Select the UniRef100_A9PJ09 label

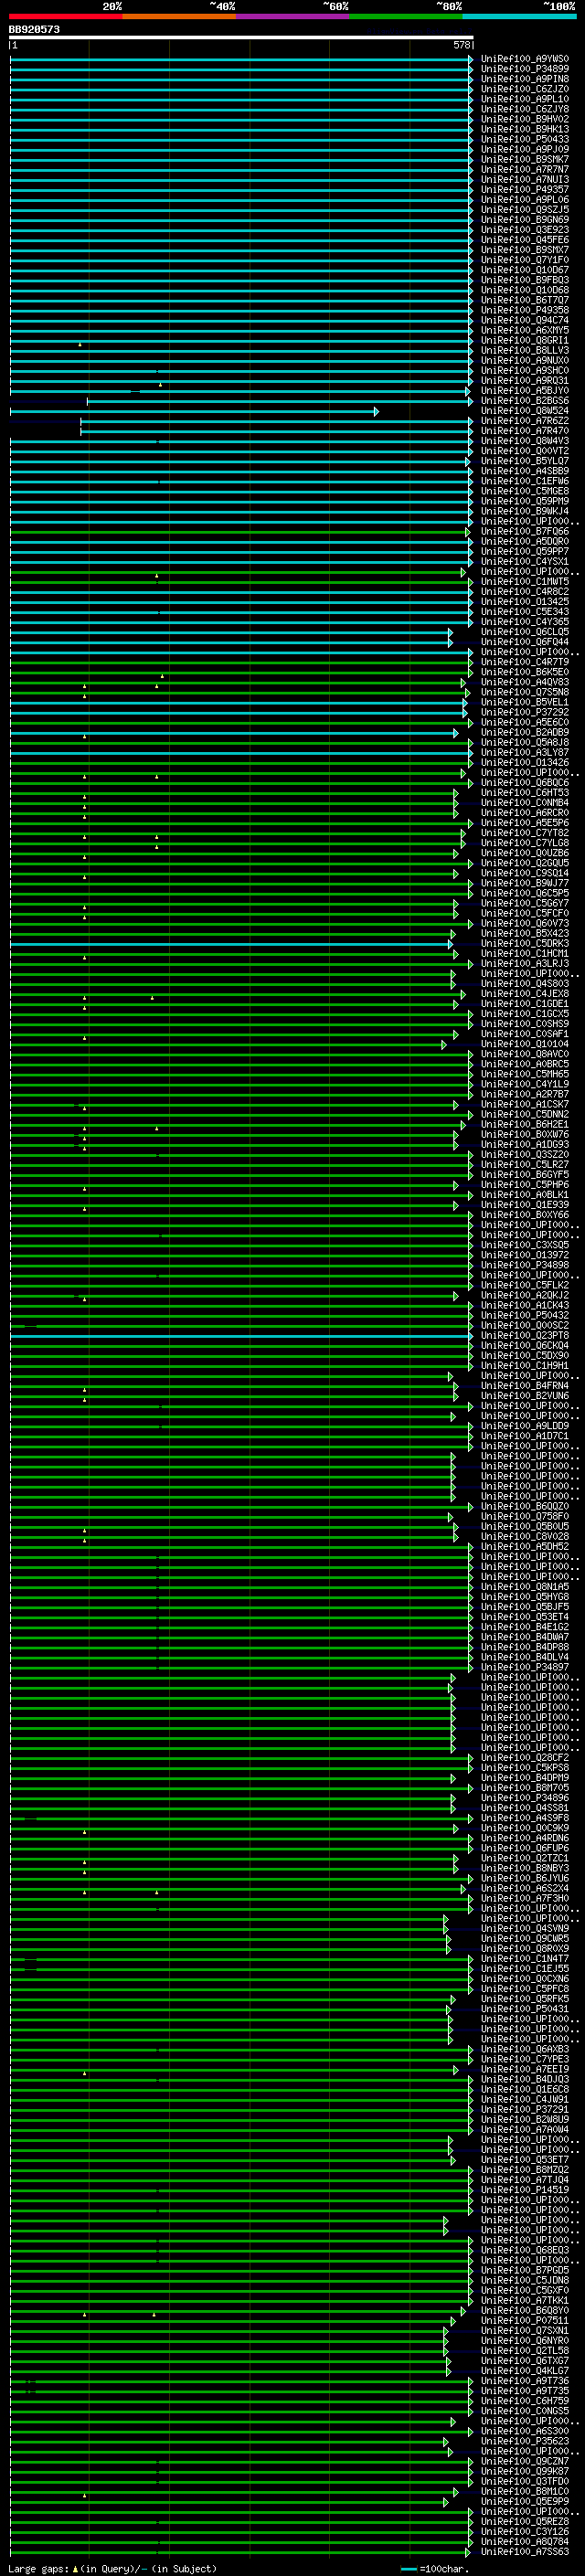(525, 149)
